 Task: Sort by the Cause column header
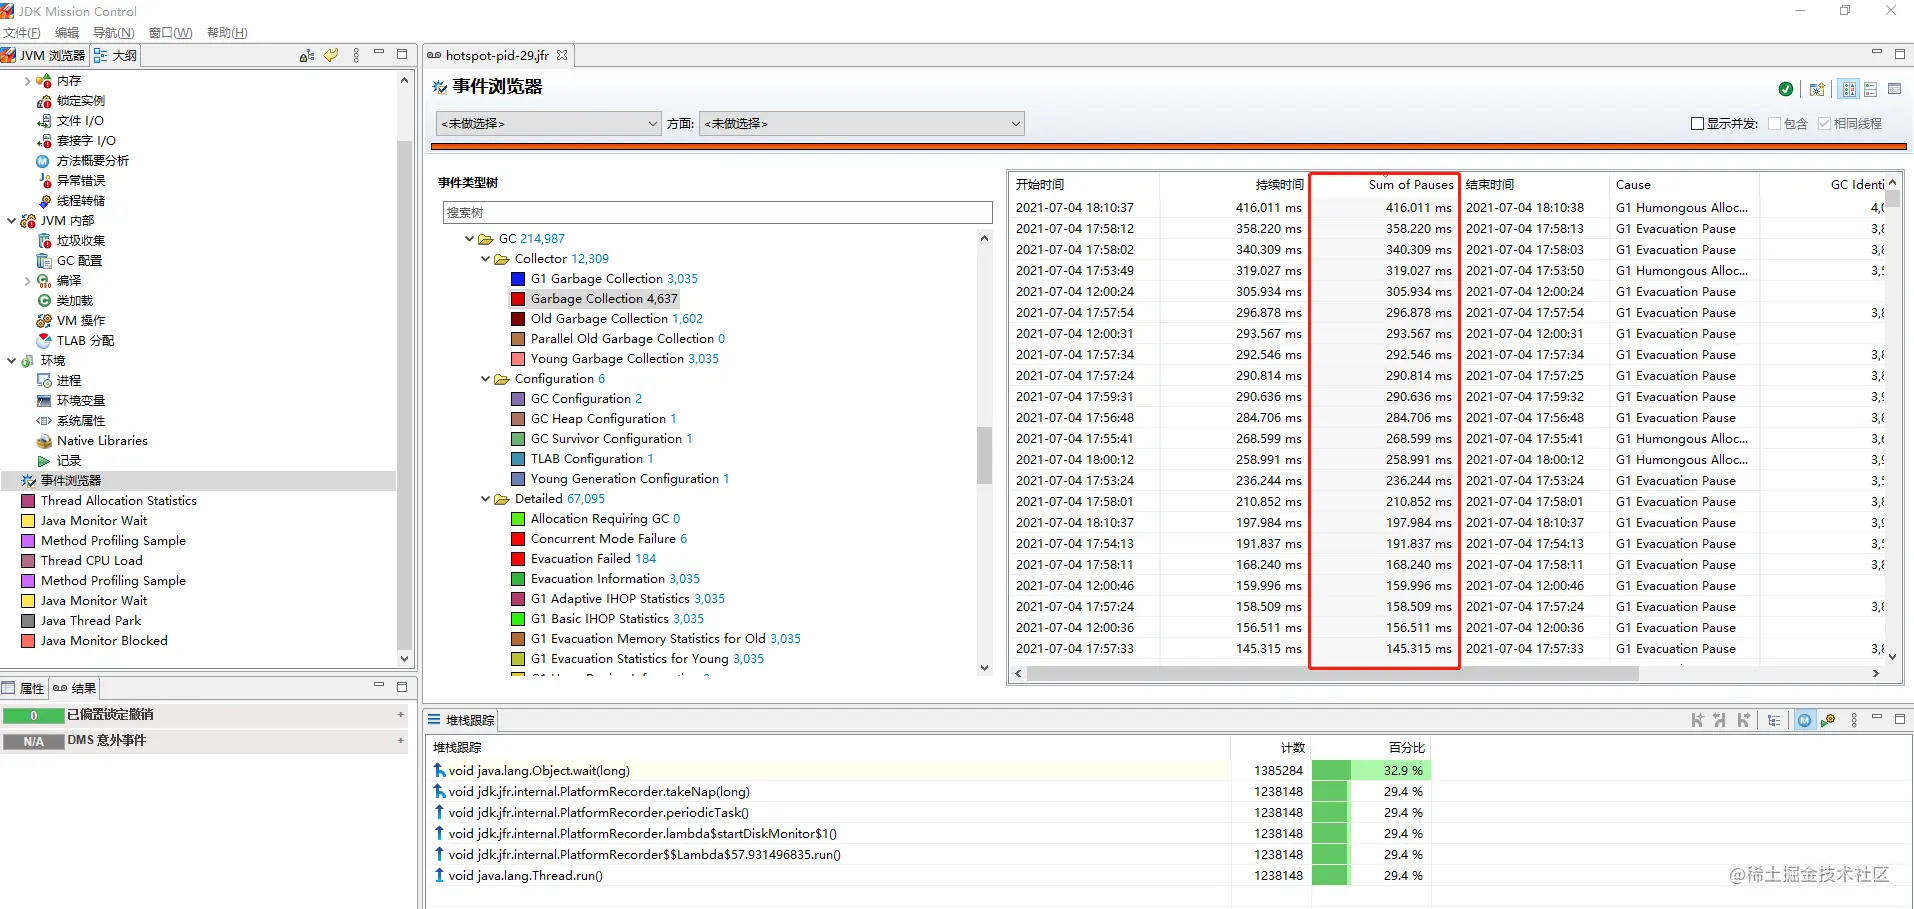pos(1684,185)
